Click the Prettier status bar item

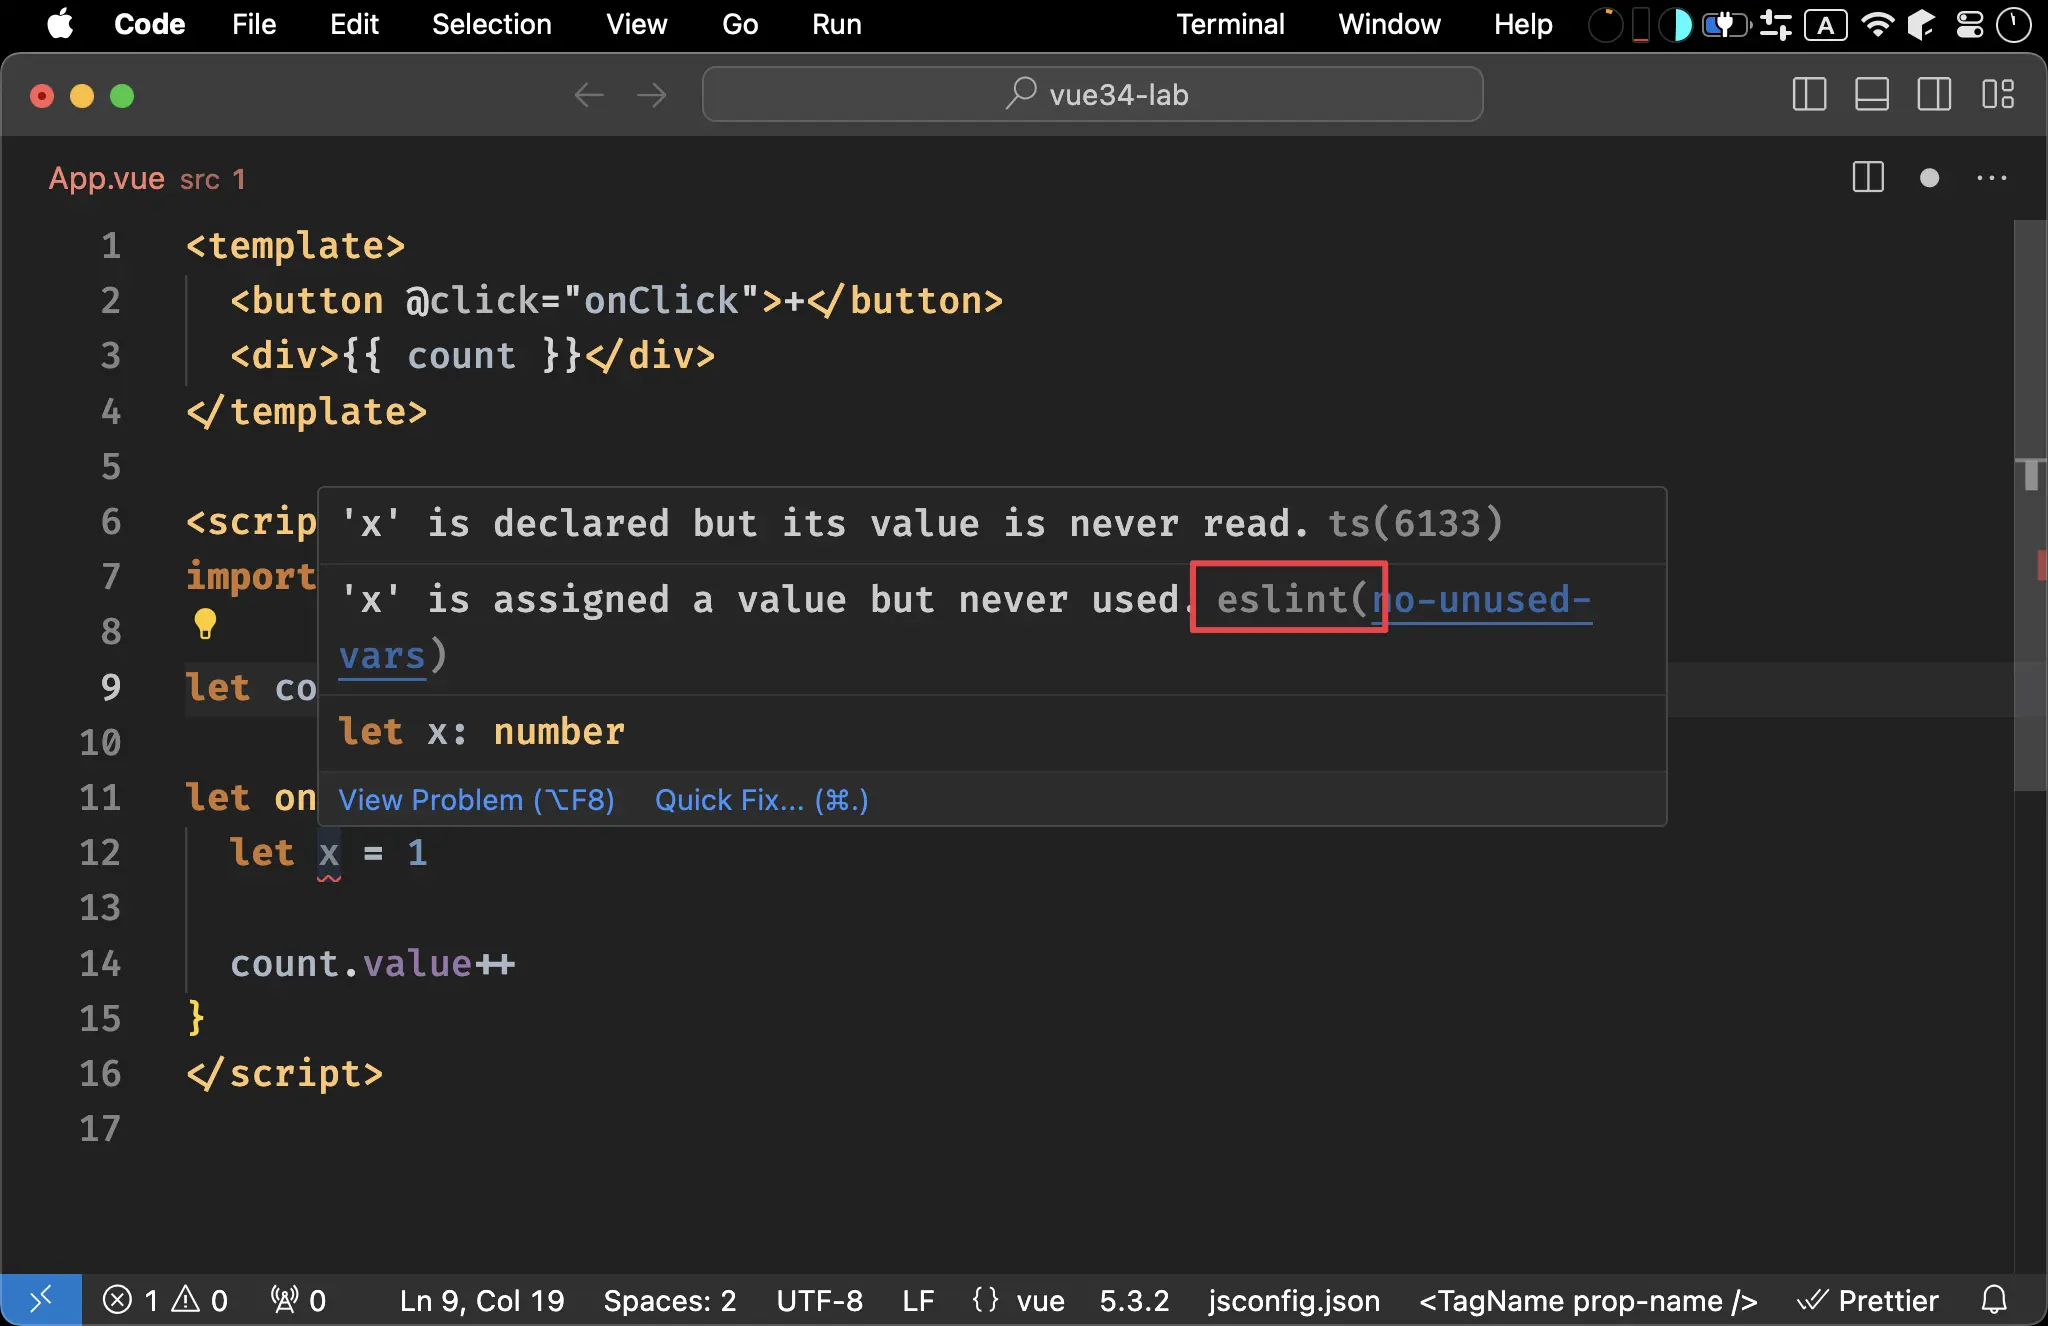[x=1868, y=1300]
